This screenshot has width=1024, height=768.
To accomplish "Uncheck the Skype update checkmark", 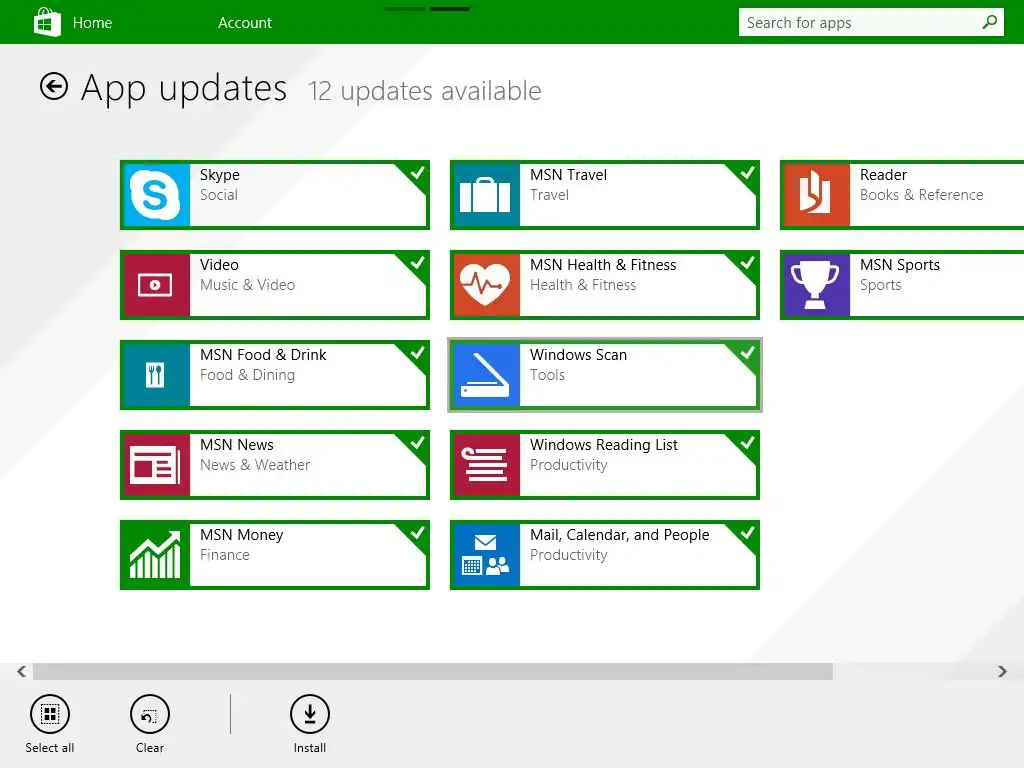I will pyautogui.click(x=417, y=173).
